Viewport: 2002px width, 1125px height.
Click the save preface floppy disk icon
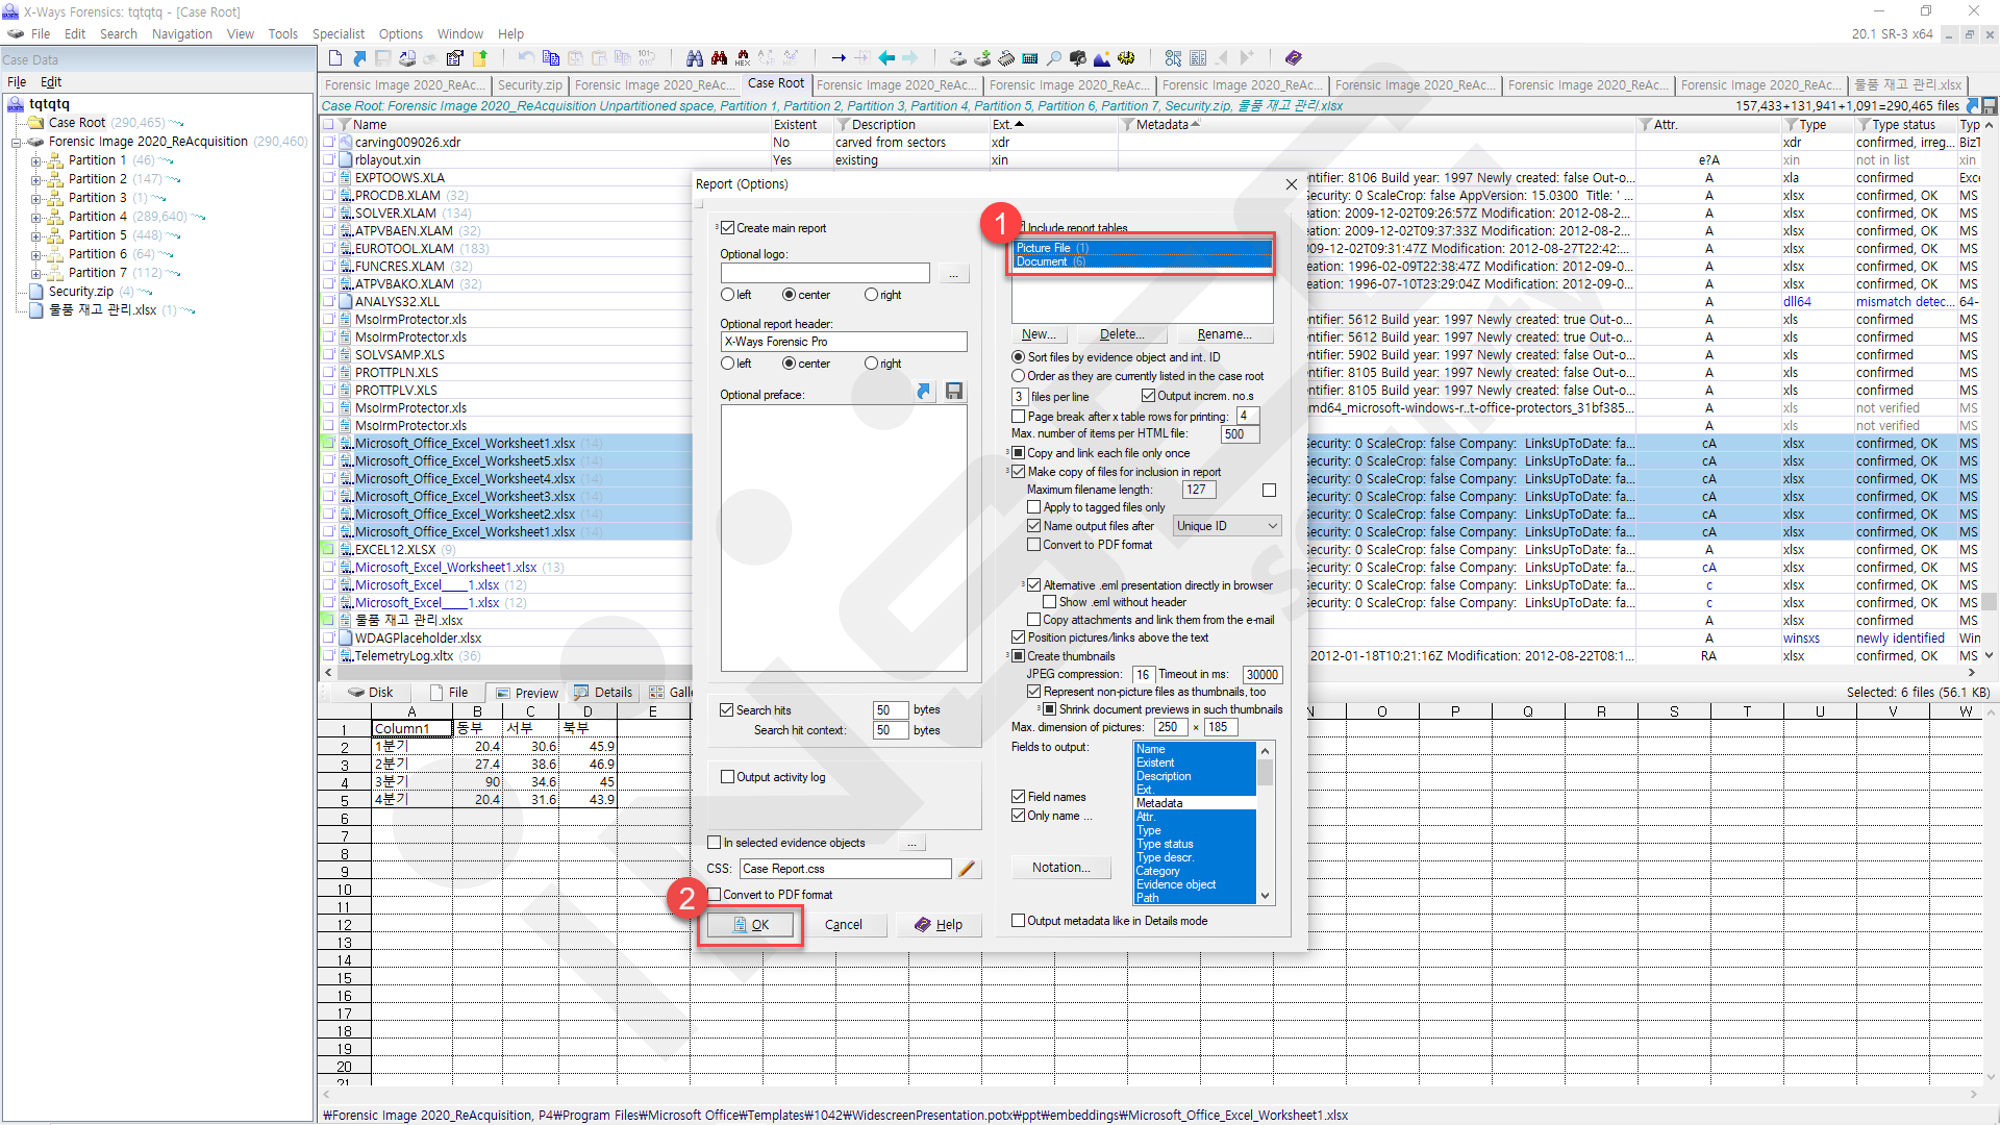point(954,391)
